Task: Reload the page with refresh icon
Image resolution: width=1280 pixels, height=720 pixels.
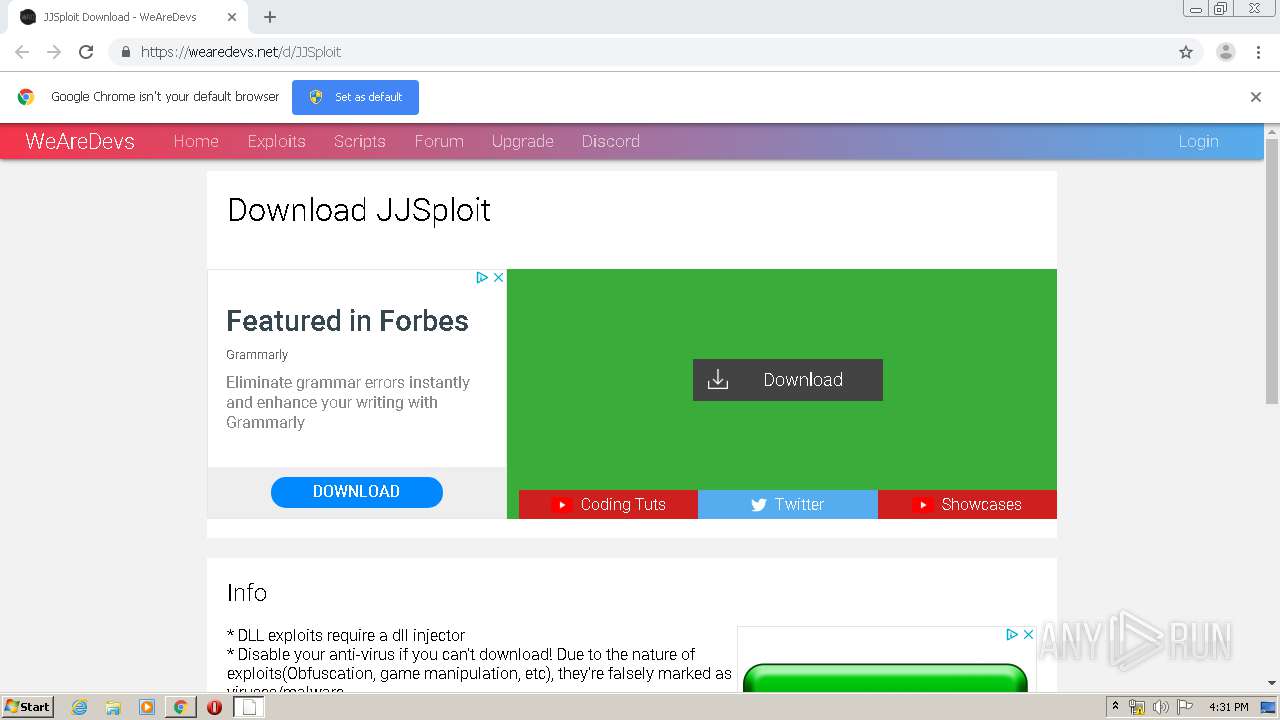Action: tap(86, 52)
